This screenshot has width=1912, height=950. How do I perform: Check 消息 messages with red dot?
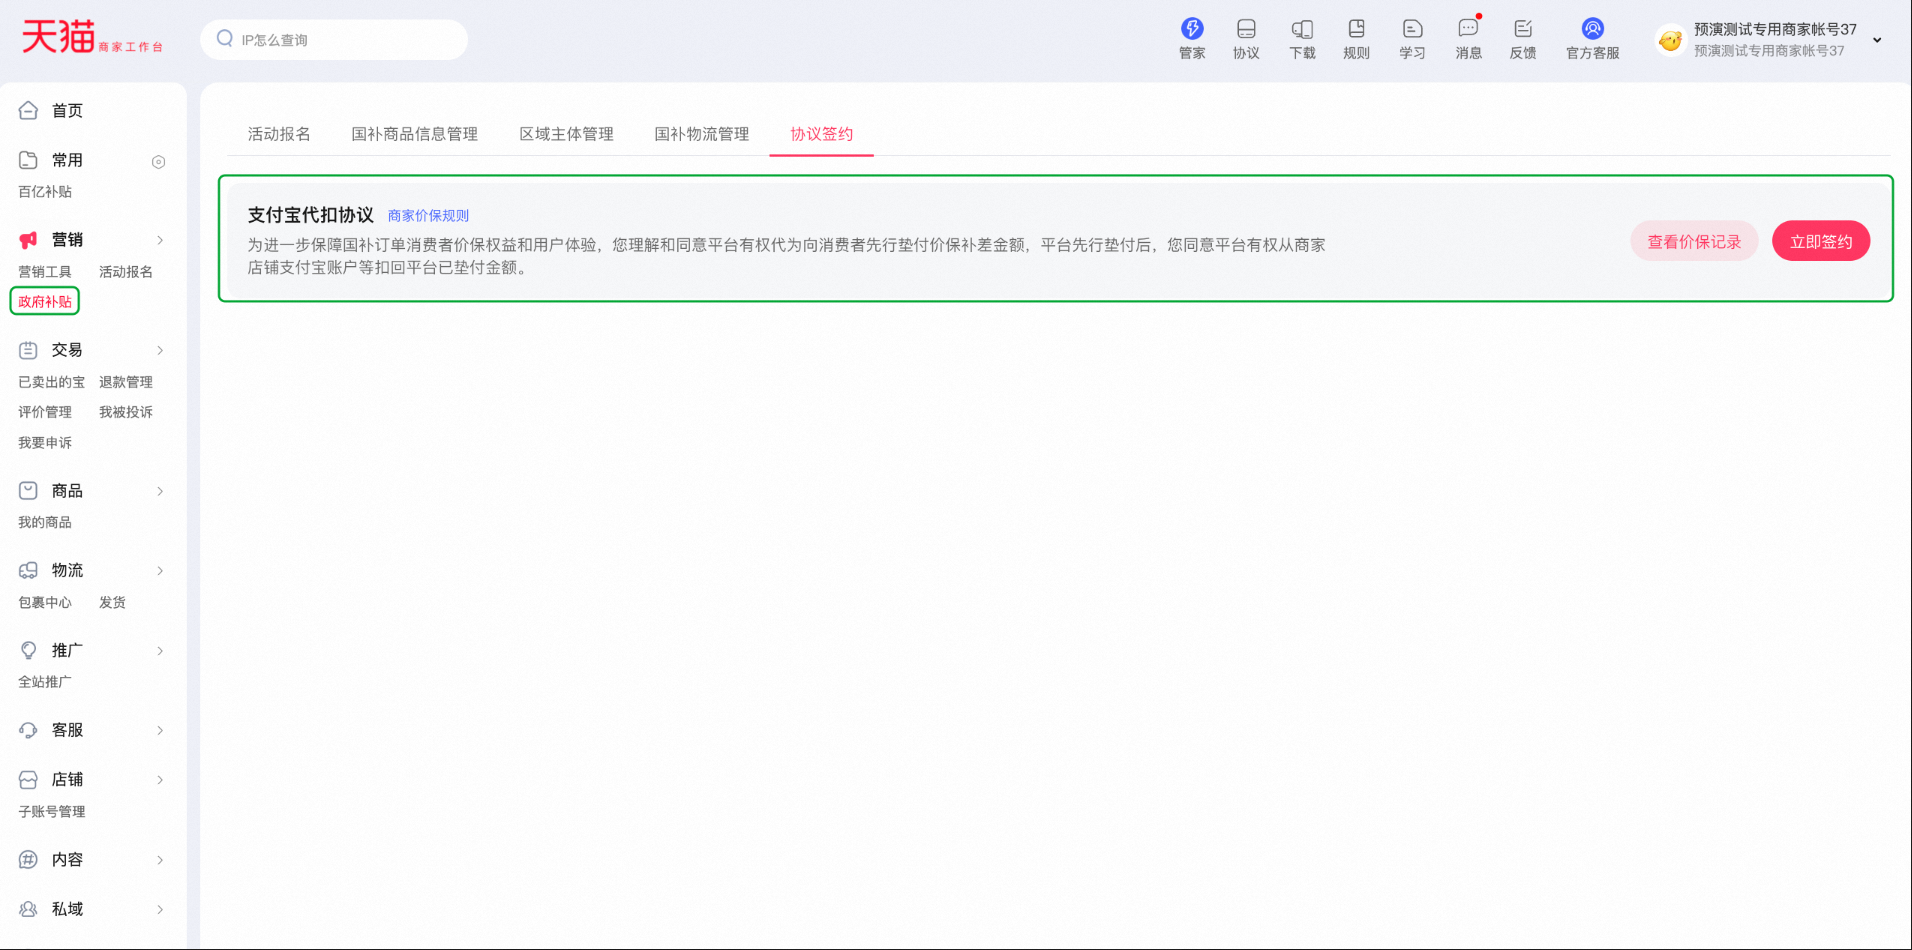pos(1468,29)
